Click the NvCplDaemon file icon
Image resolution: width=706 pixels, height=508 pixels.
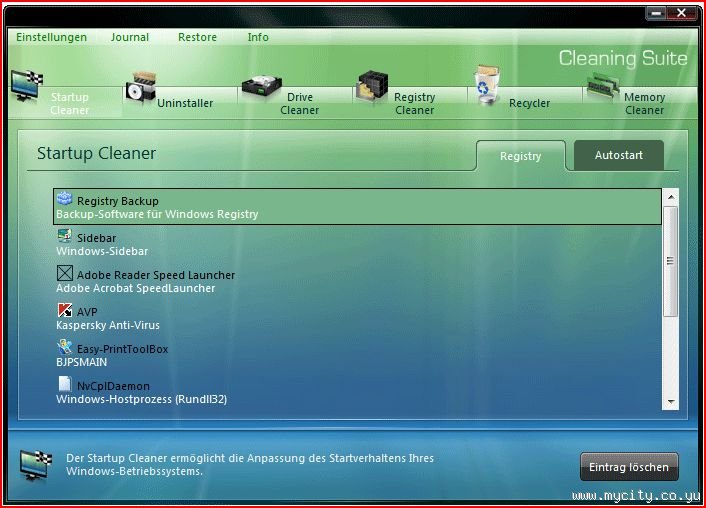coord(65,384)
